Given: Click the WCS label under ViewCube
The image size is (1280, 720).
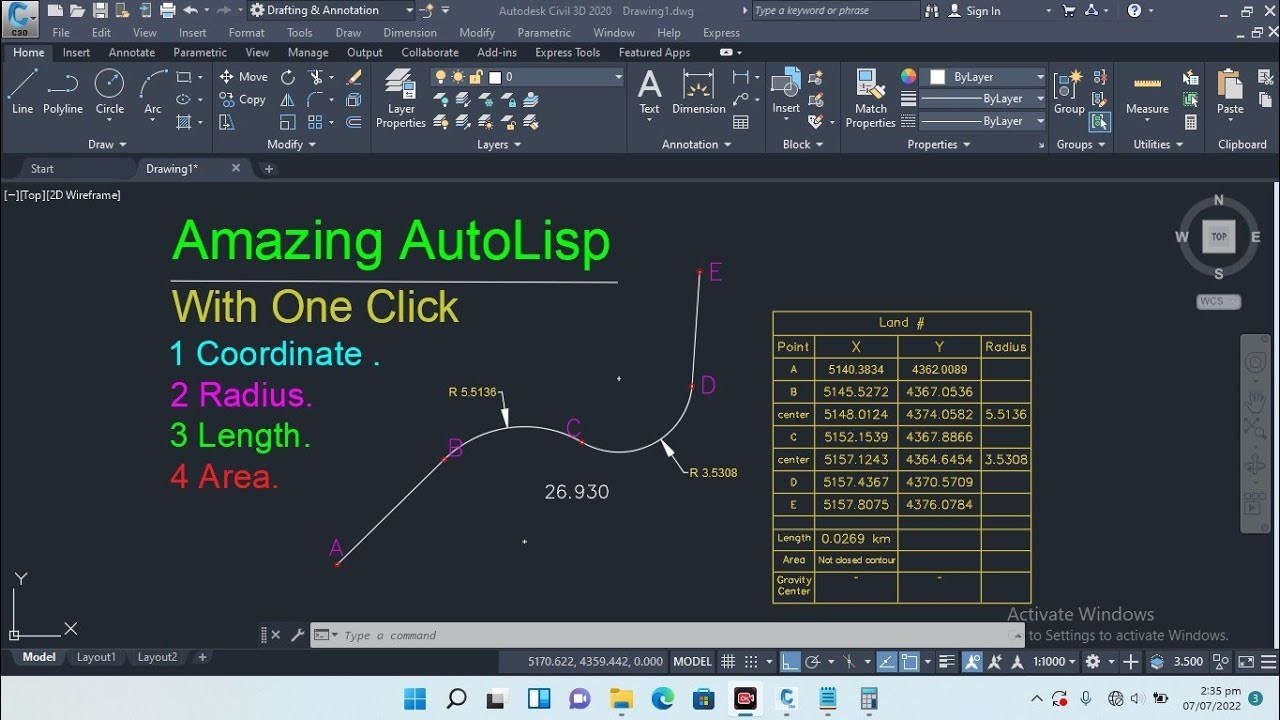Looking at the screenshot, I should [x=1218, y=301].
